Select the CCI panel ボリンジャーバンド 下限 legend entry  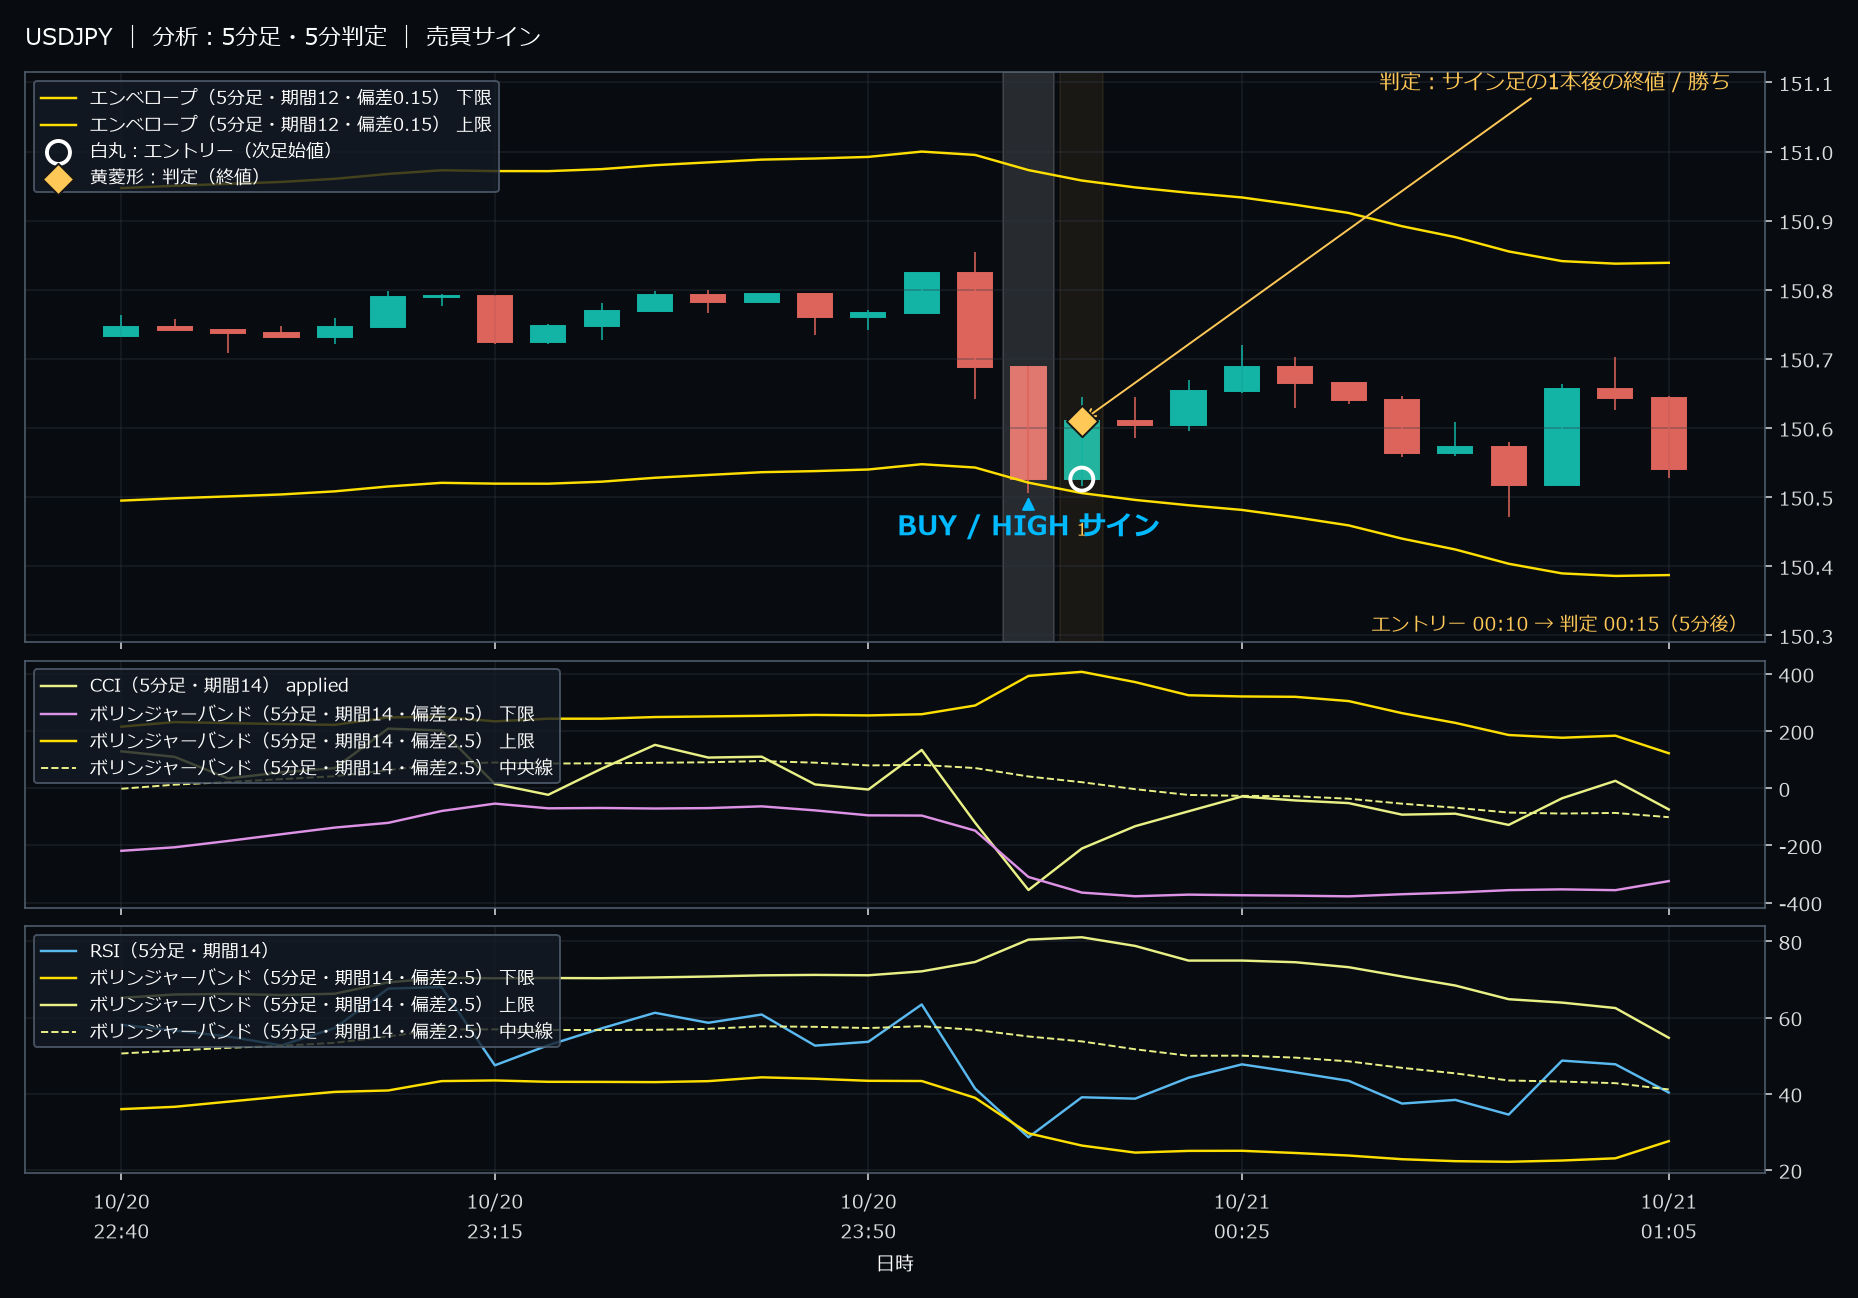[x=287, y=714]
